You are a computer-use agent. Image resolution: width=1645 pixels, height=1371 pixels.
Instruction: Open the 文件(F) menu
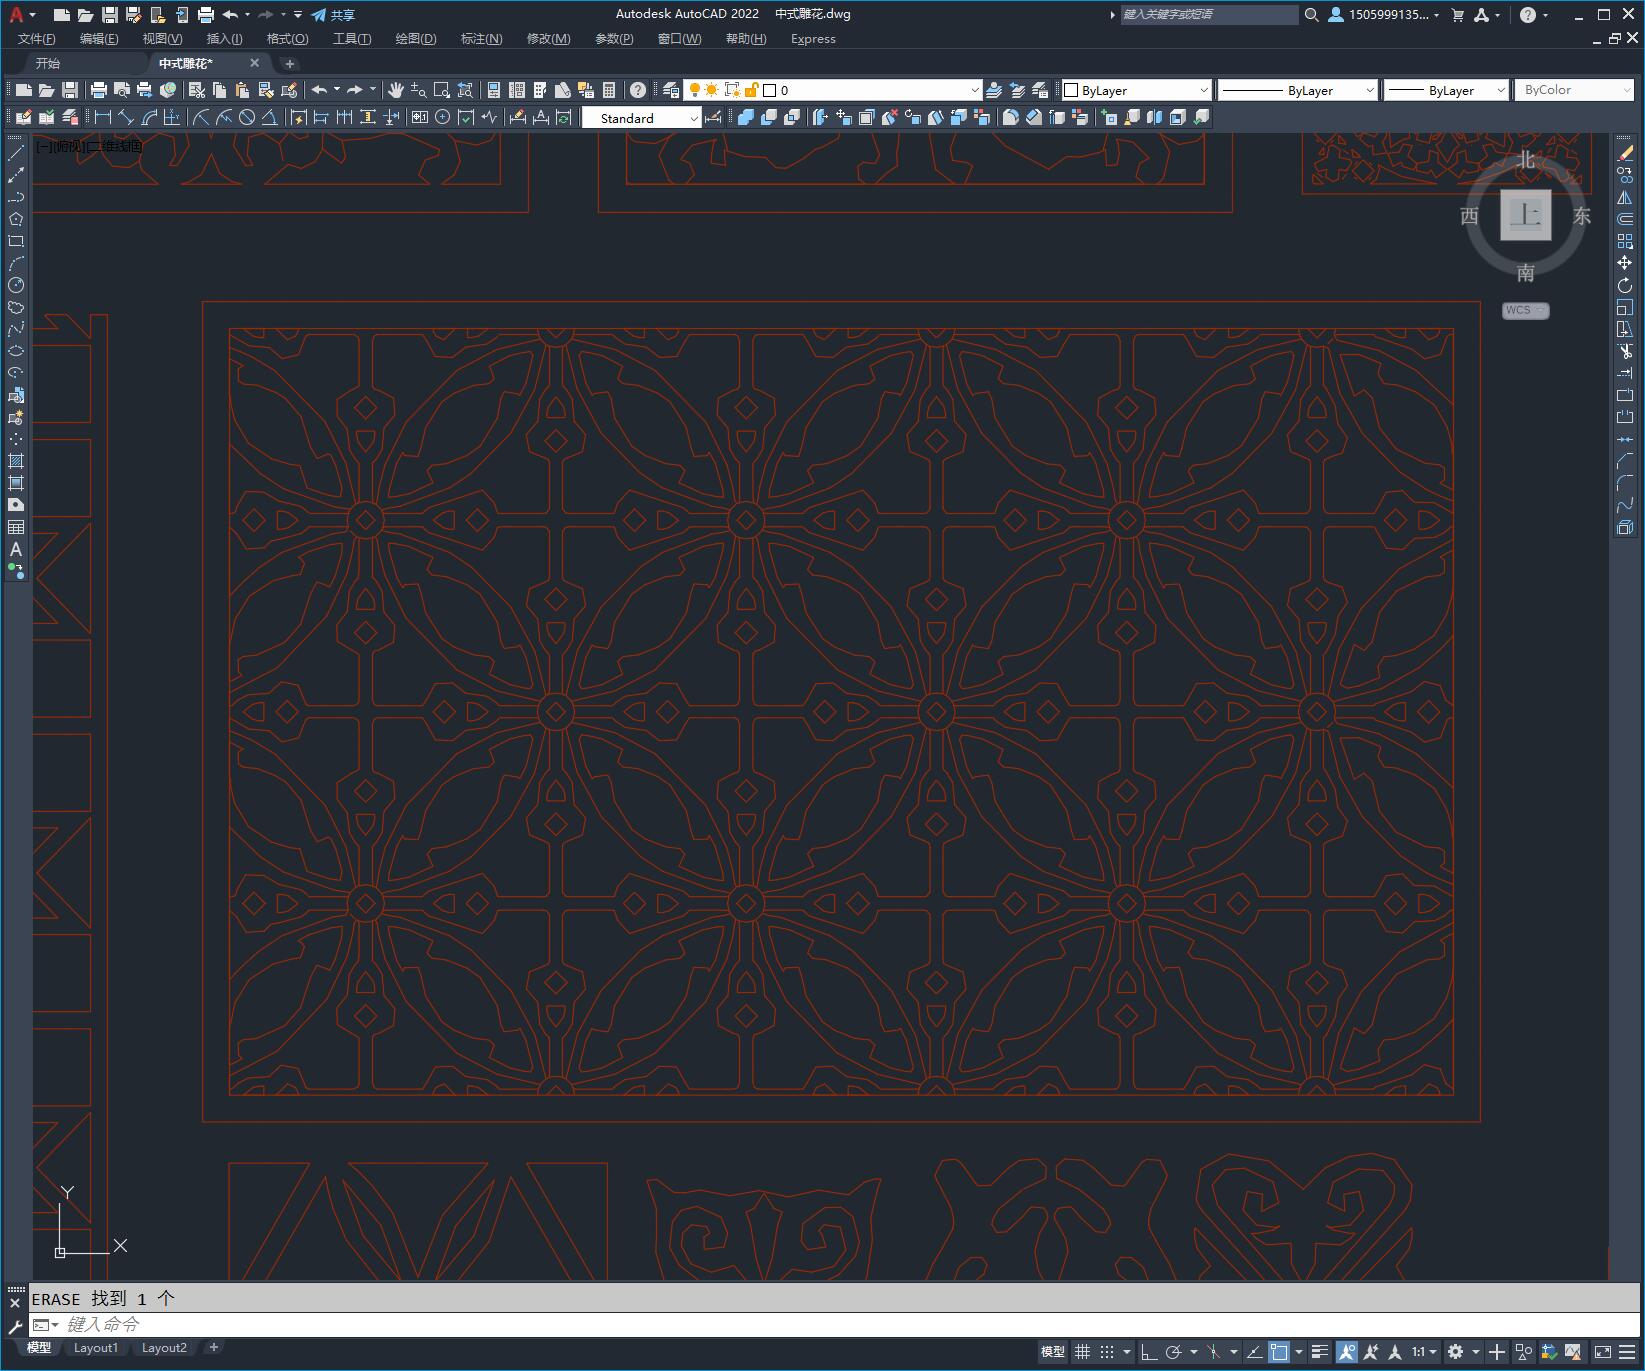click(x=37, y=39)
